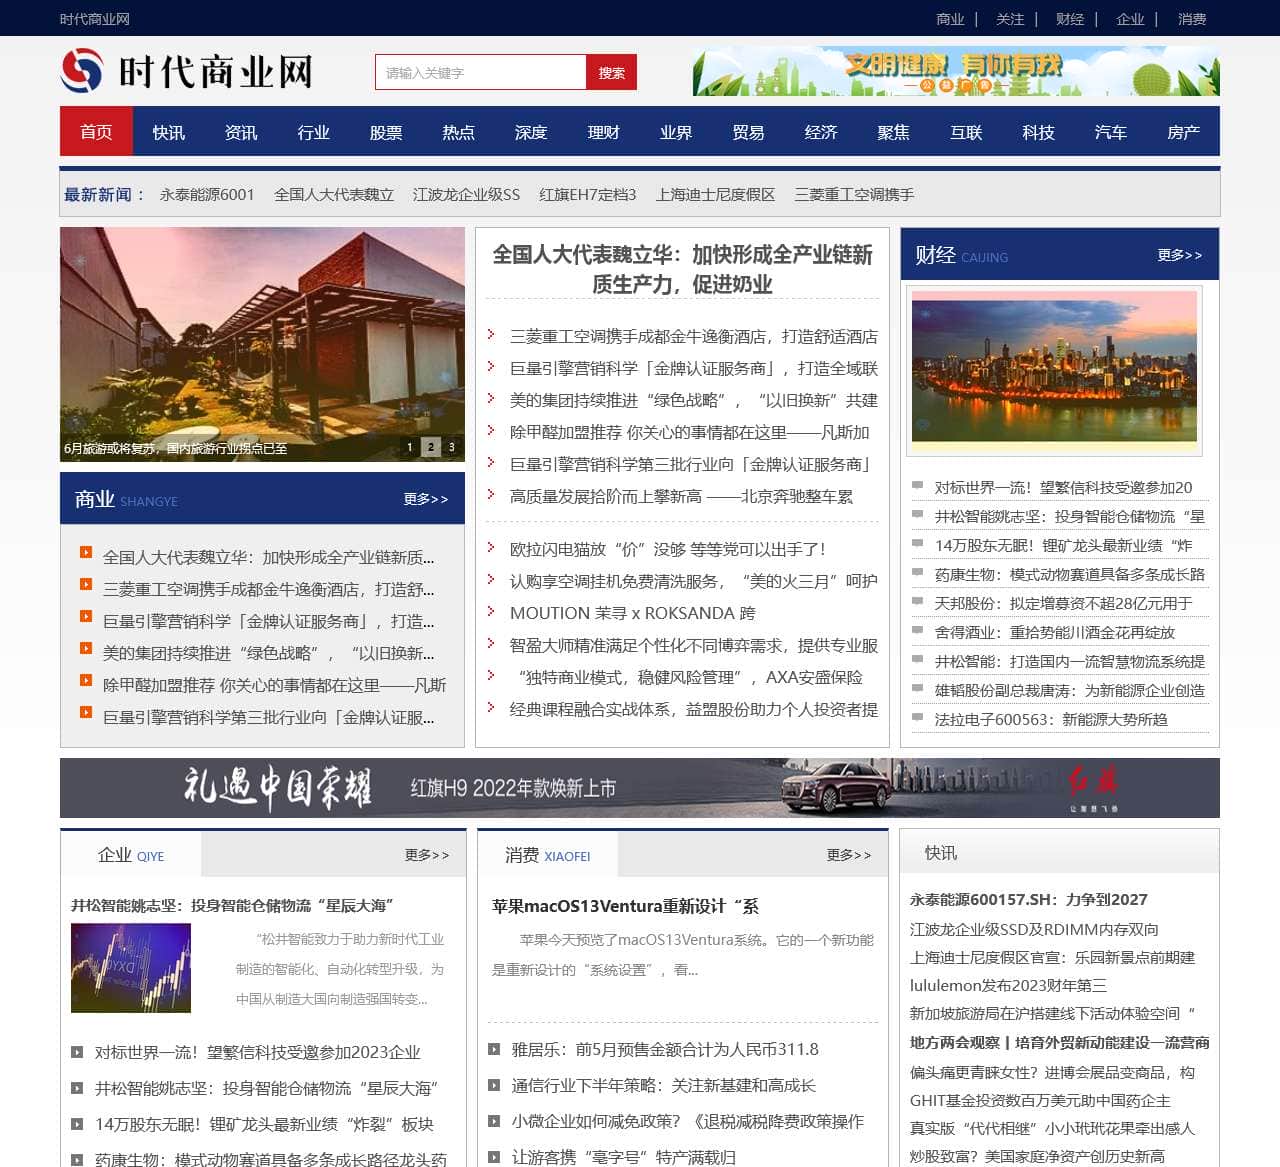
Task: Open 快讯 item 地方两会观察
Action: coord(1059,1042)
